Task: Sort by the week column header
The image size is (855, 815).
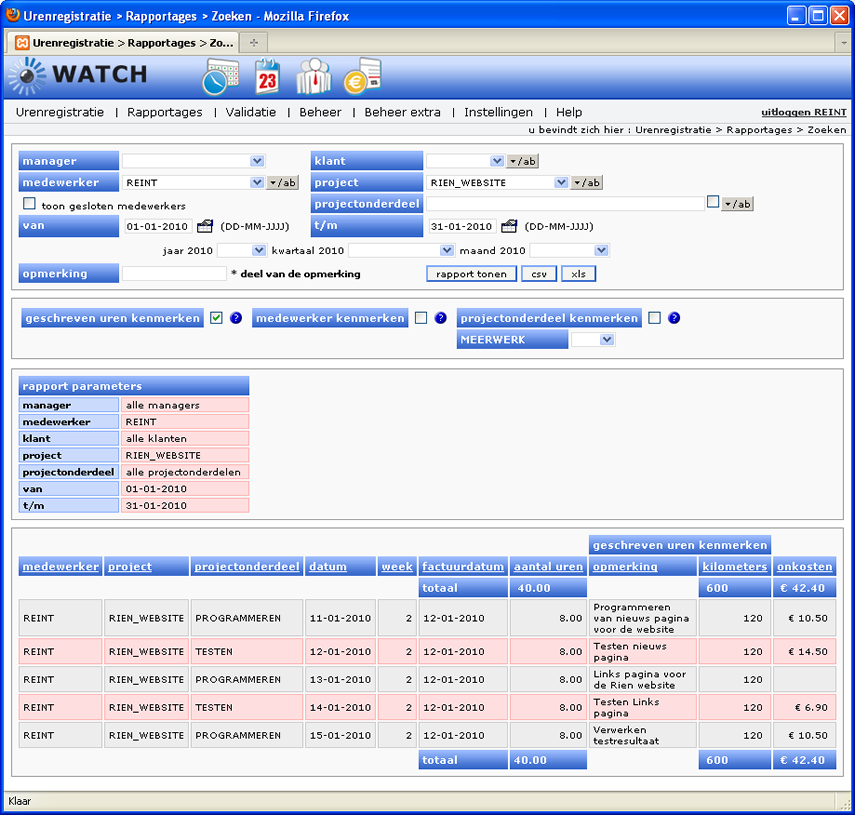Action: [397, 566]
